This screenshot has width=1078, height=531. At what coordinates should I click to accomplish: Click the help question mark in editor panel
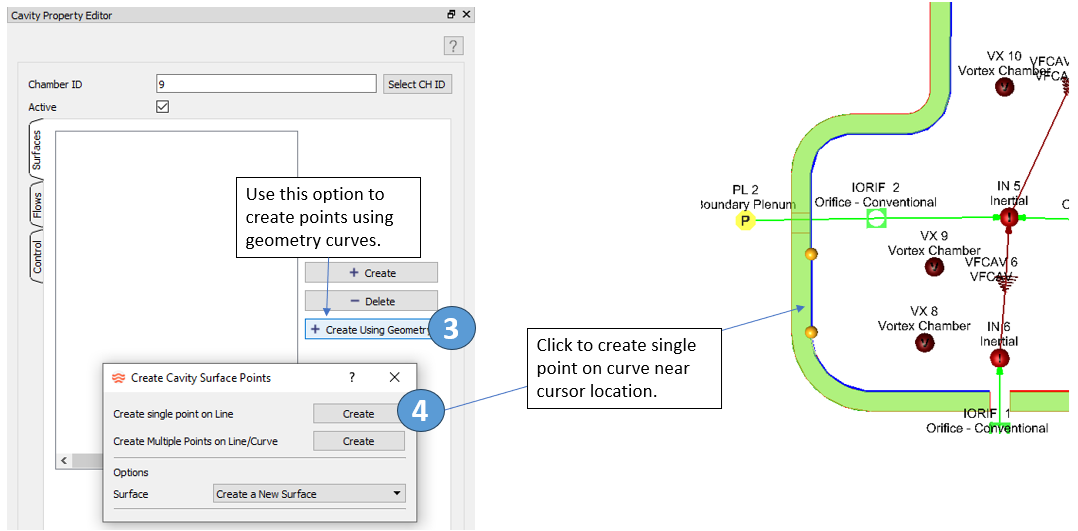point(453,46)
